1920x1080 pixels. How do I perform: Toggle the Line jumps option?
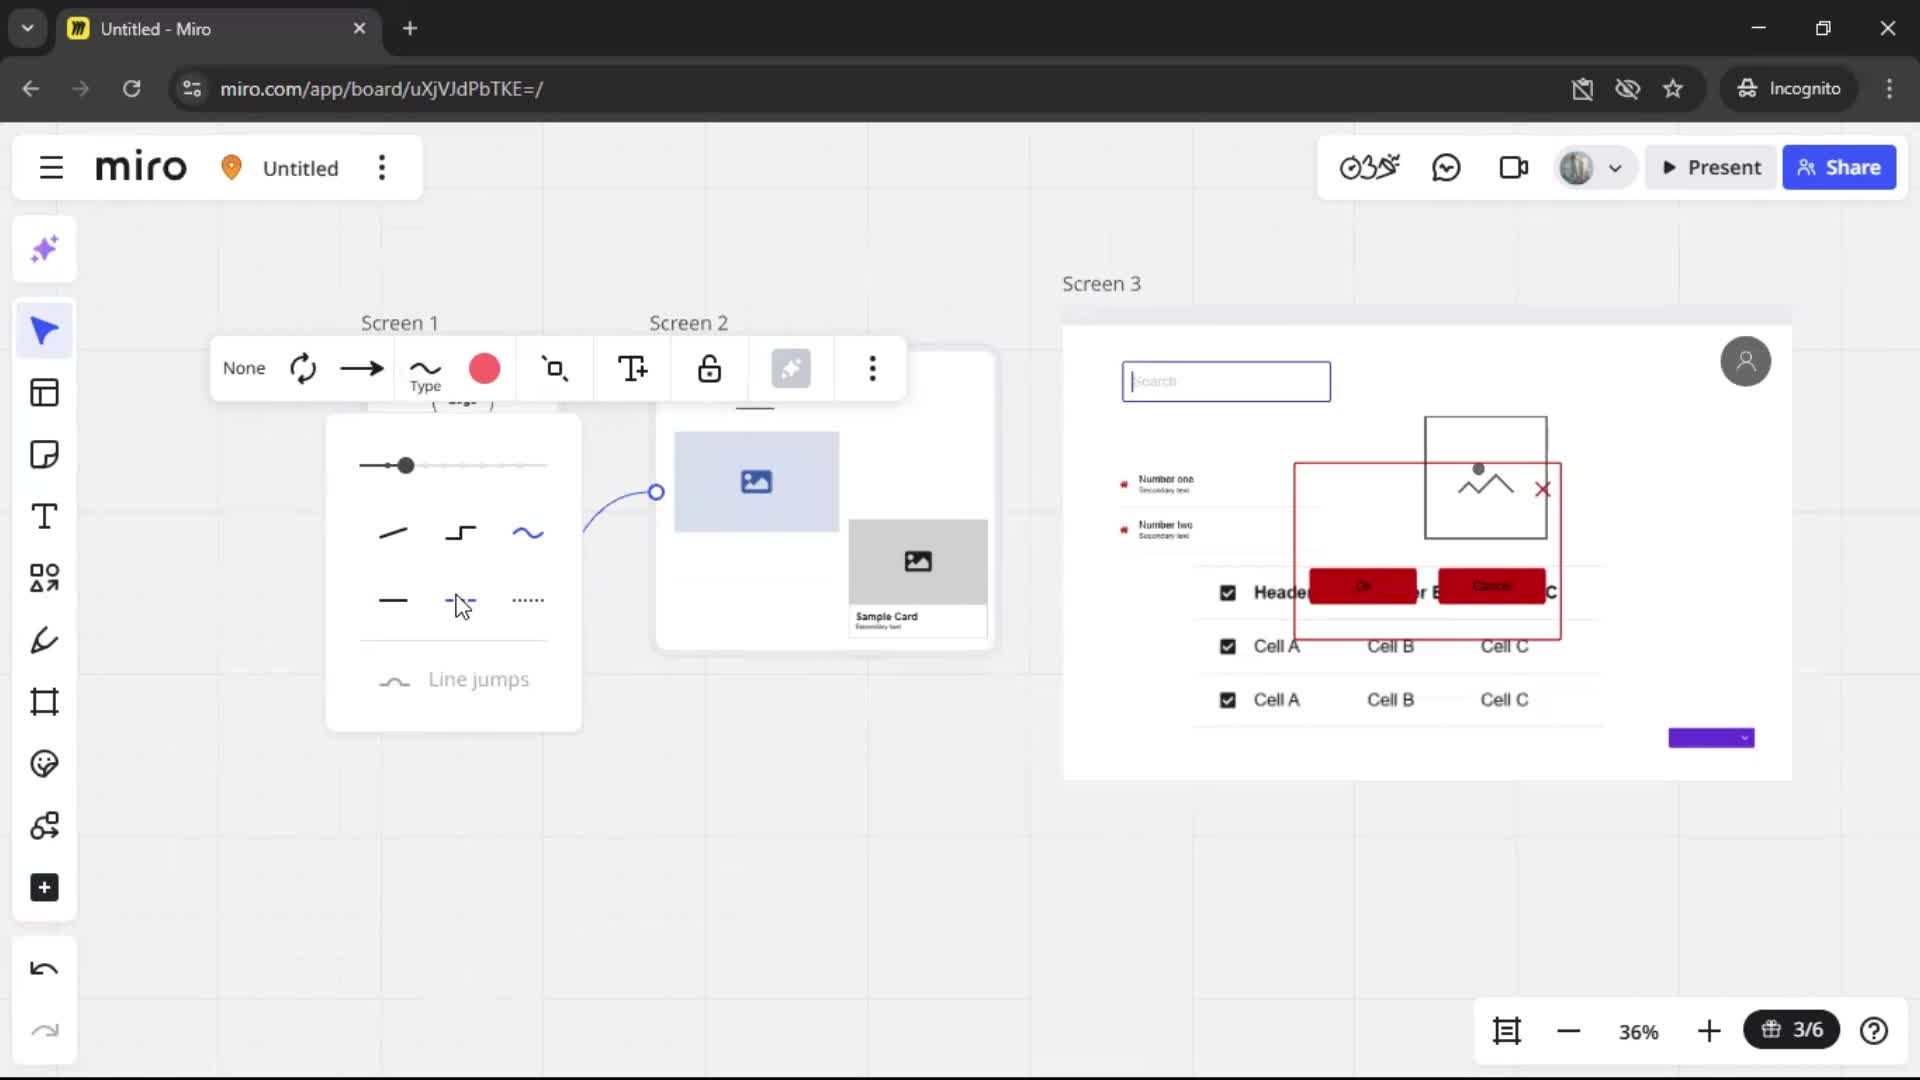coord(453,680)
